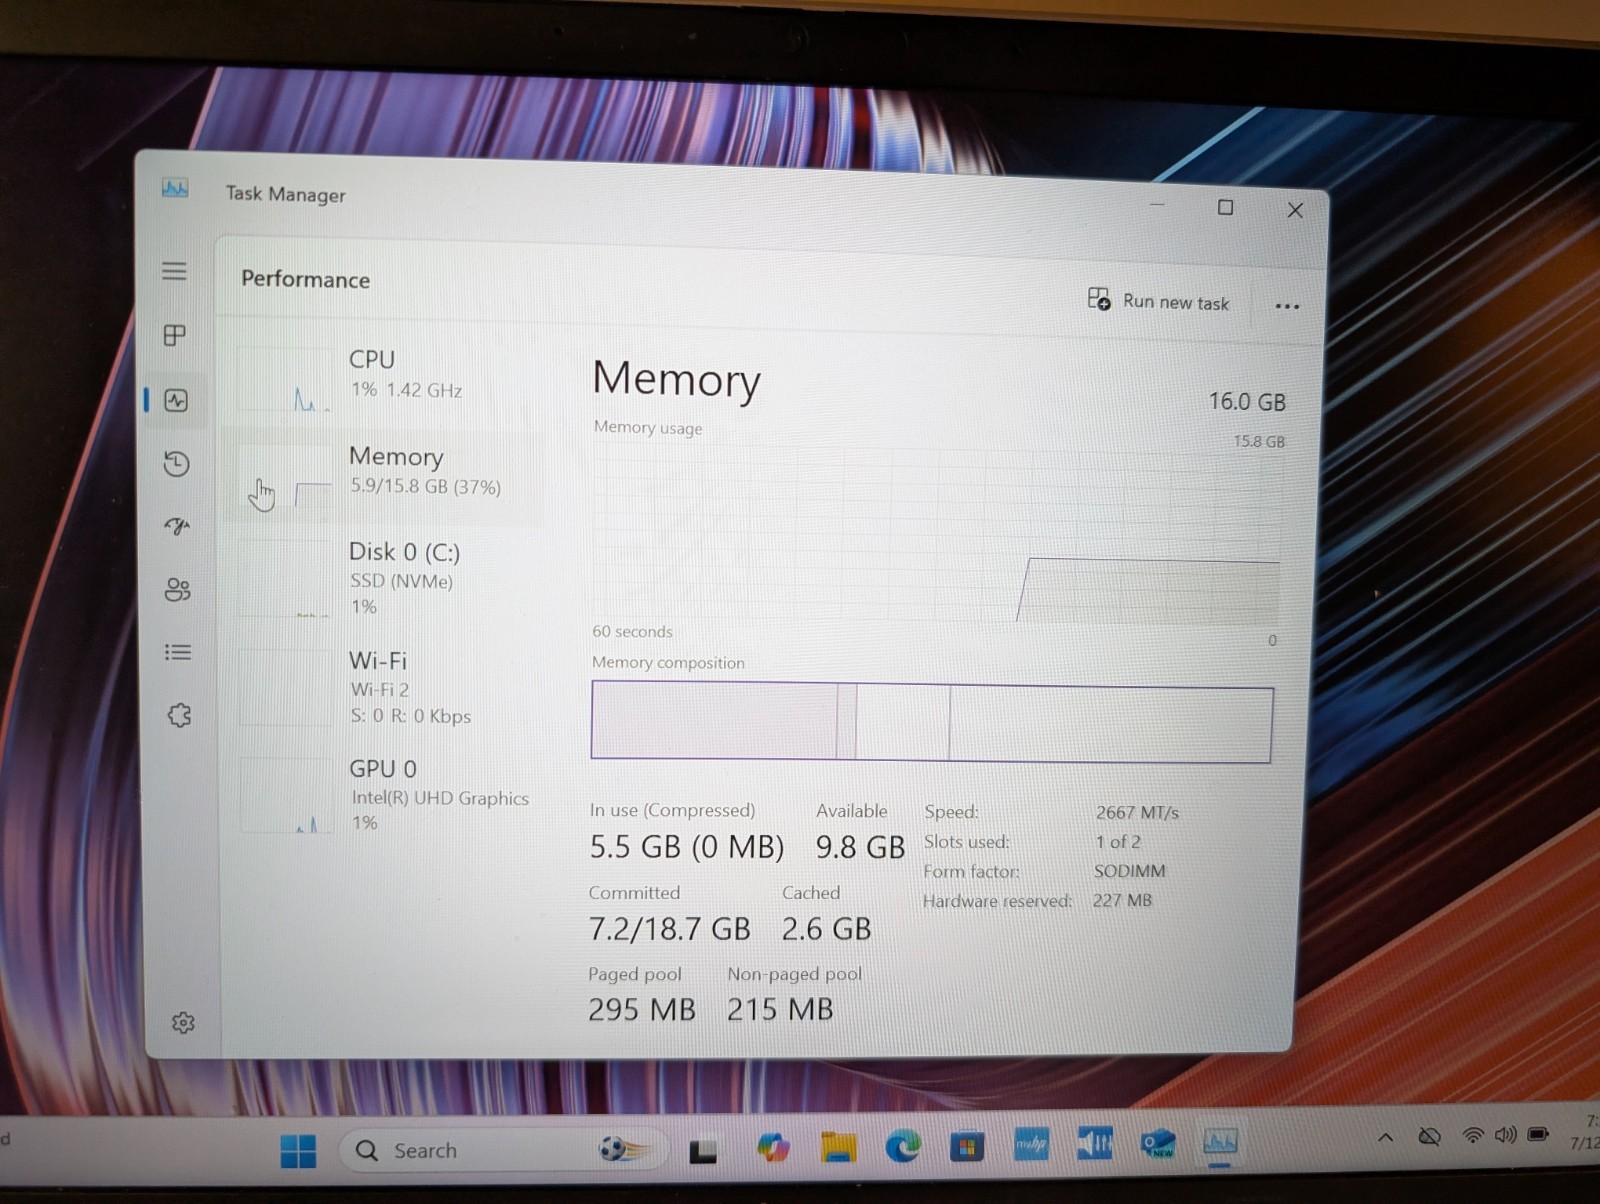Open the Users page icon
The image size is (1600, 1204).
point(177,589)
